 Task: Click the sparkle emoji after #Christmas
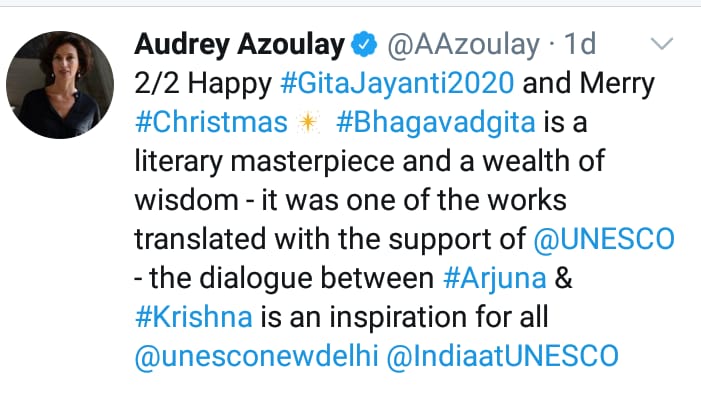click(x=308, y=122)
